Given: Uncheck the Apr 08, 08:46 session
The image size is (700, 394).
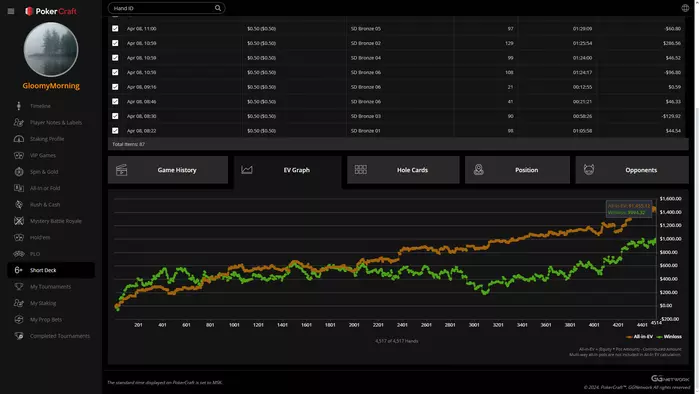Looking at the screenshot, I should click(115, 102).
